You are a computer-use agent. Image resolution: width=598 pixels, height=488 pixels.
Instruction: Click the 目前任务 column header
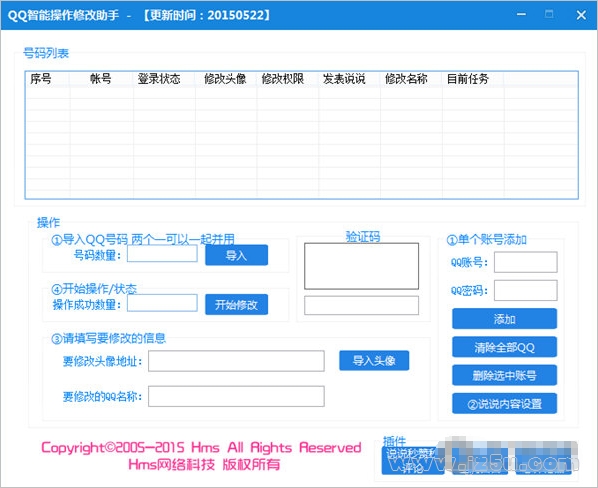point(473,79)
